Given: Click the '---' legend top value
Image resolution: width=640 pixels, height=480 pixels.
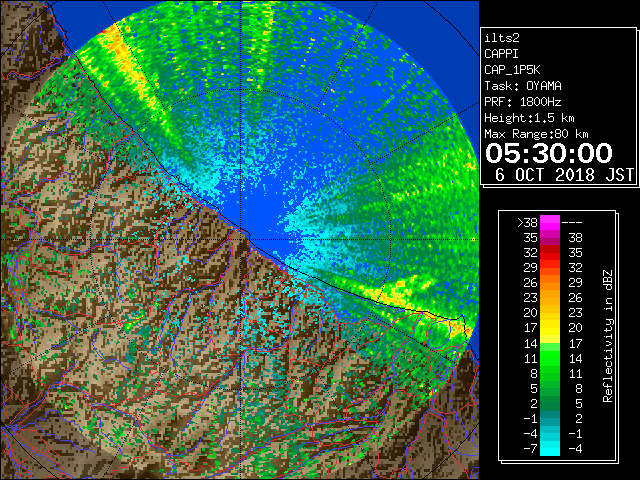Looking at the screenshot, I should tap(572, 223).
